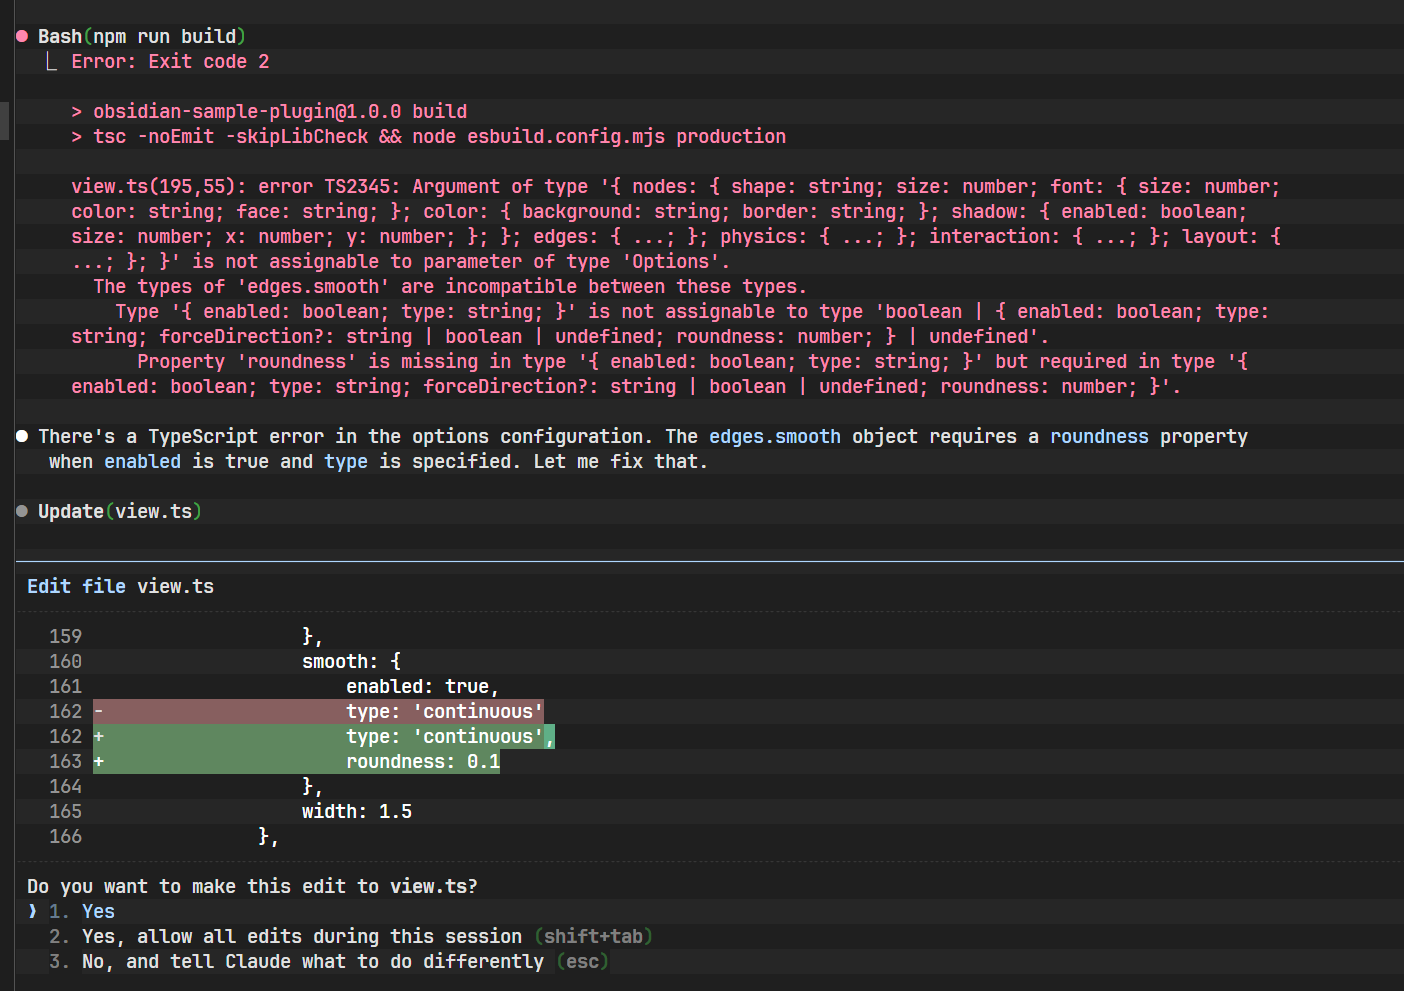This screenshot has height=991, width=1404.
Task: Click the 'Edit file view.ts' header
Action: (x=120, y=587)
